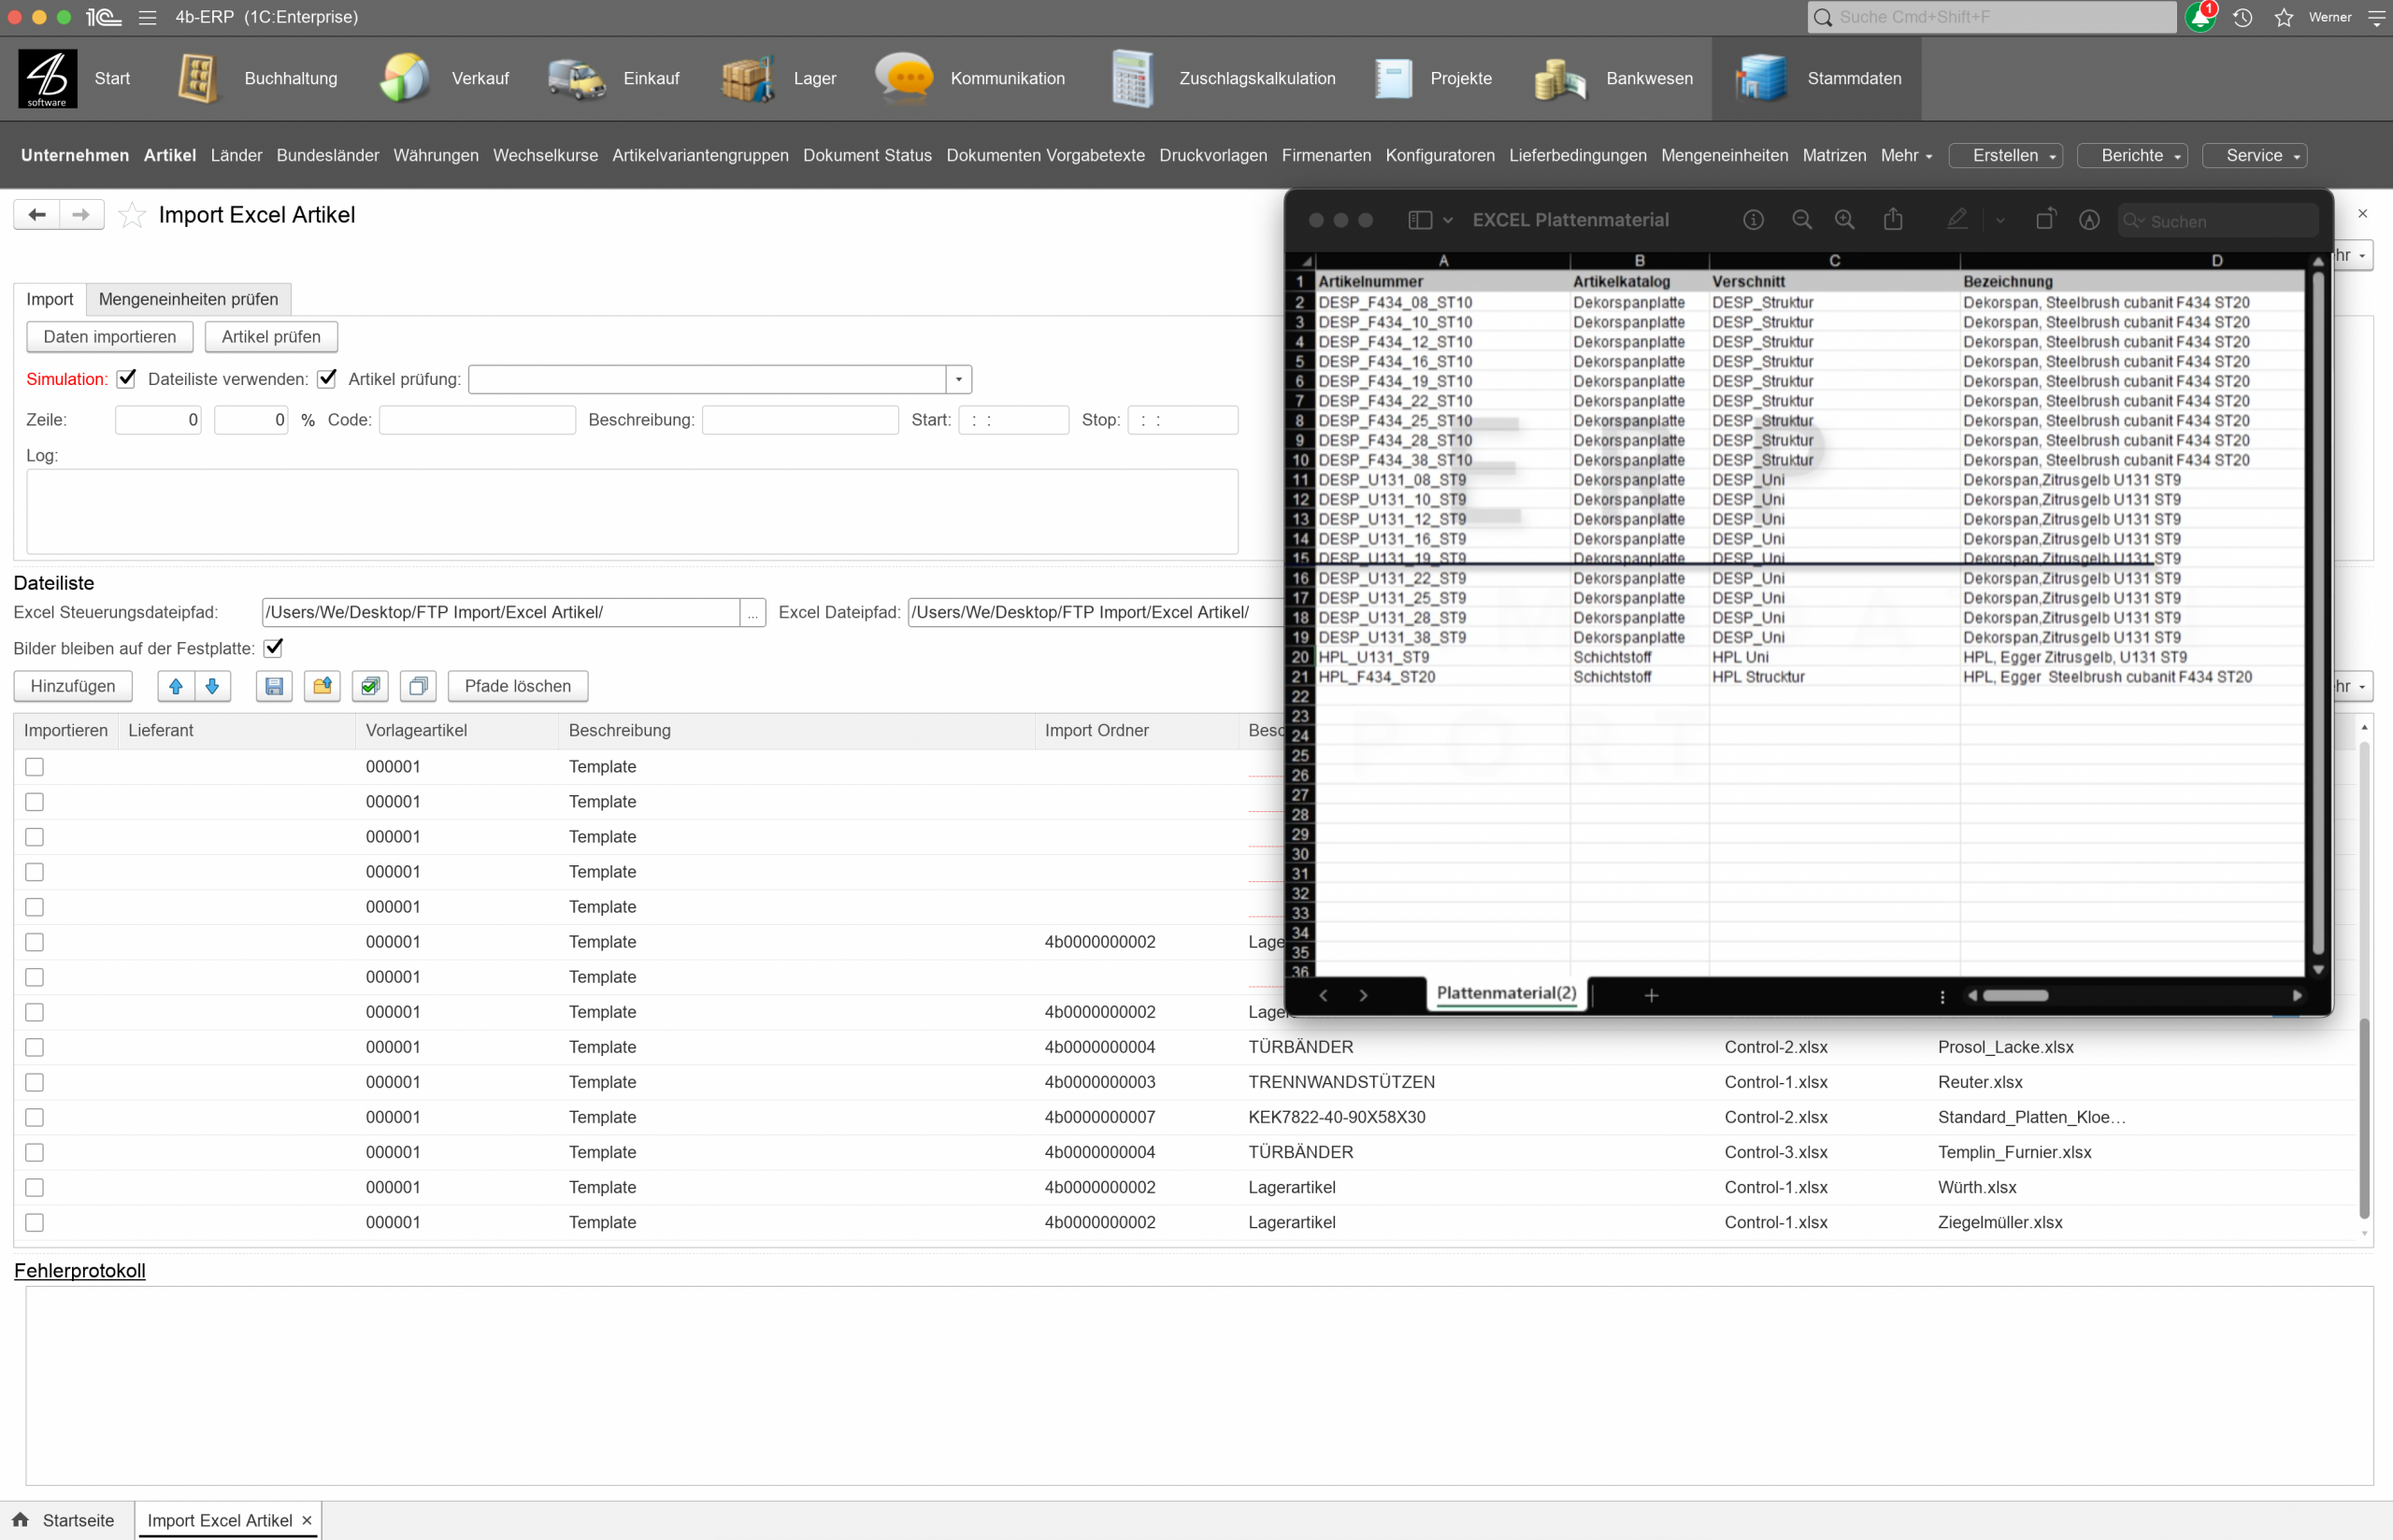Open the Lager module
This screenshot has width=2393, height=1540.
click(815, 78)
